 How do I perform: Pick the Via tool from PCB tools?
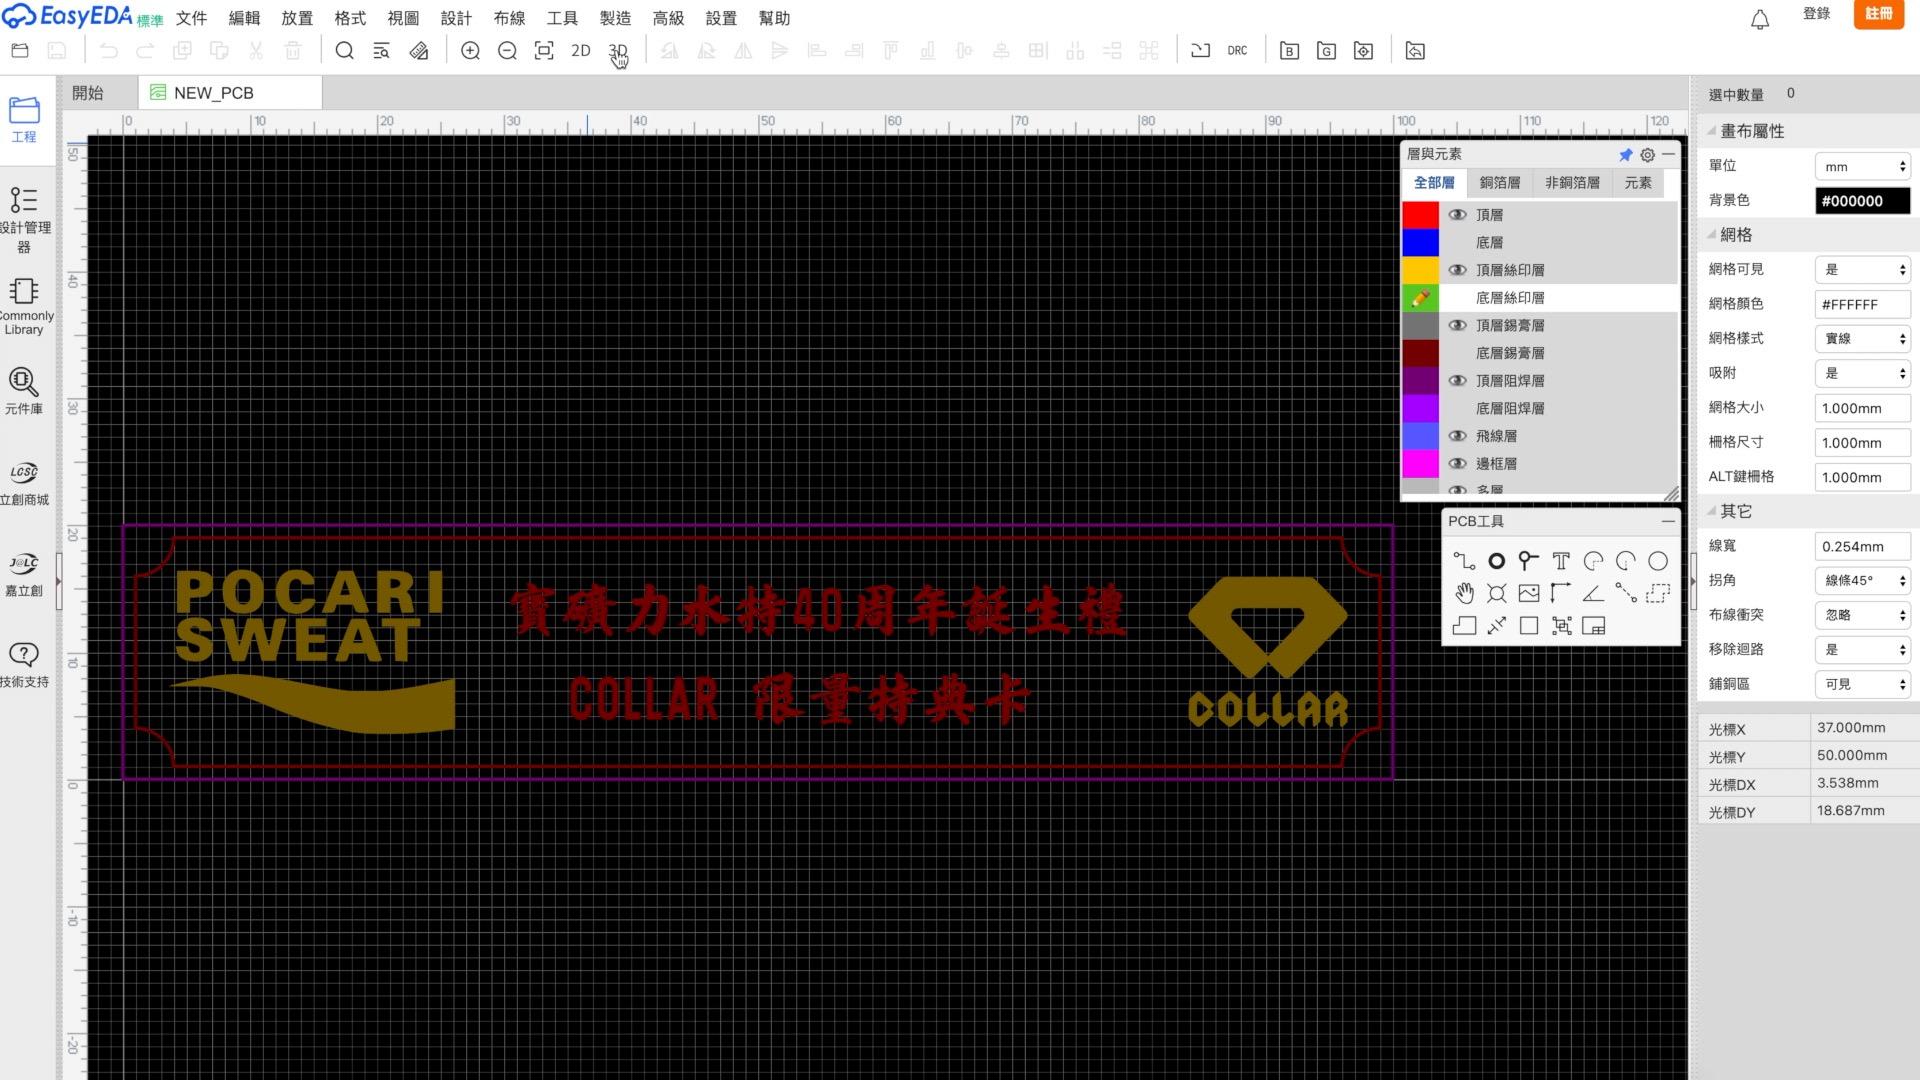(x=1497, y=560)
